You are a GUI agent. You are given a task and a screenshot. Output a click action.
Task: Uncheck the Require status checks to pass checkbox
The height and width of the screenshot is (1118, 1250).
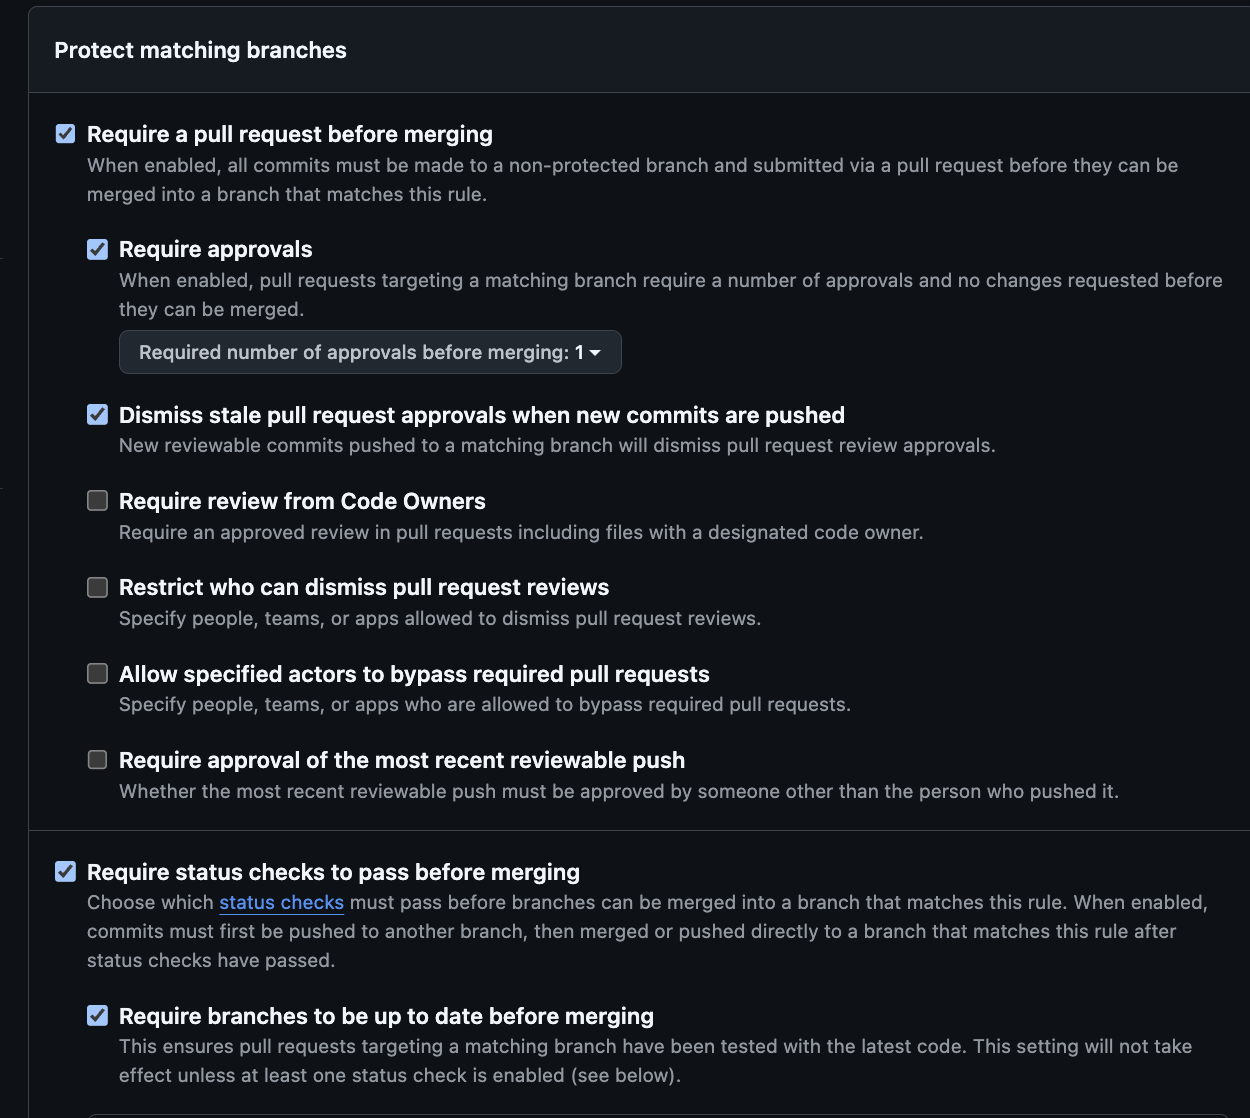click(65, 872)
